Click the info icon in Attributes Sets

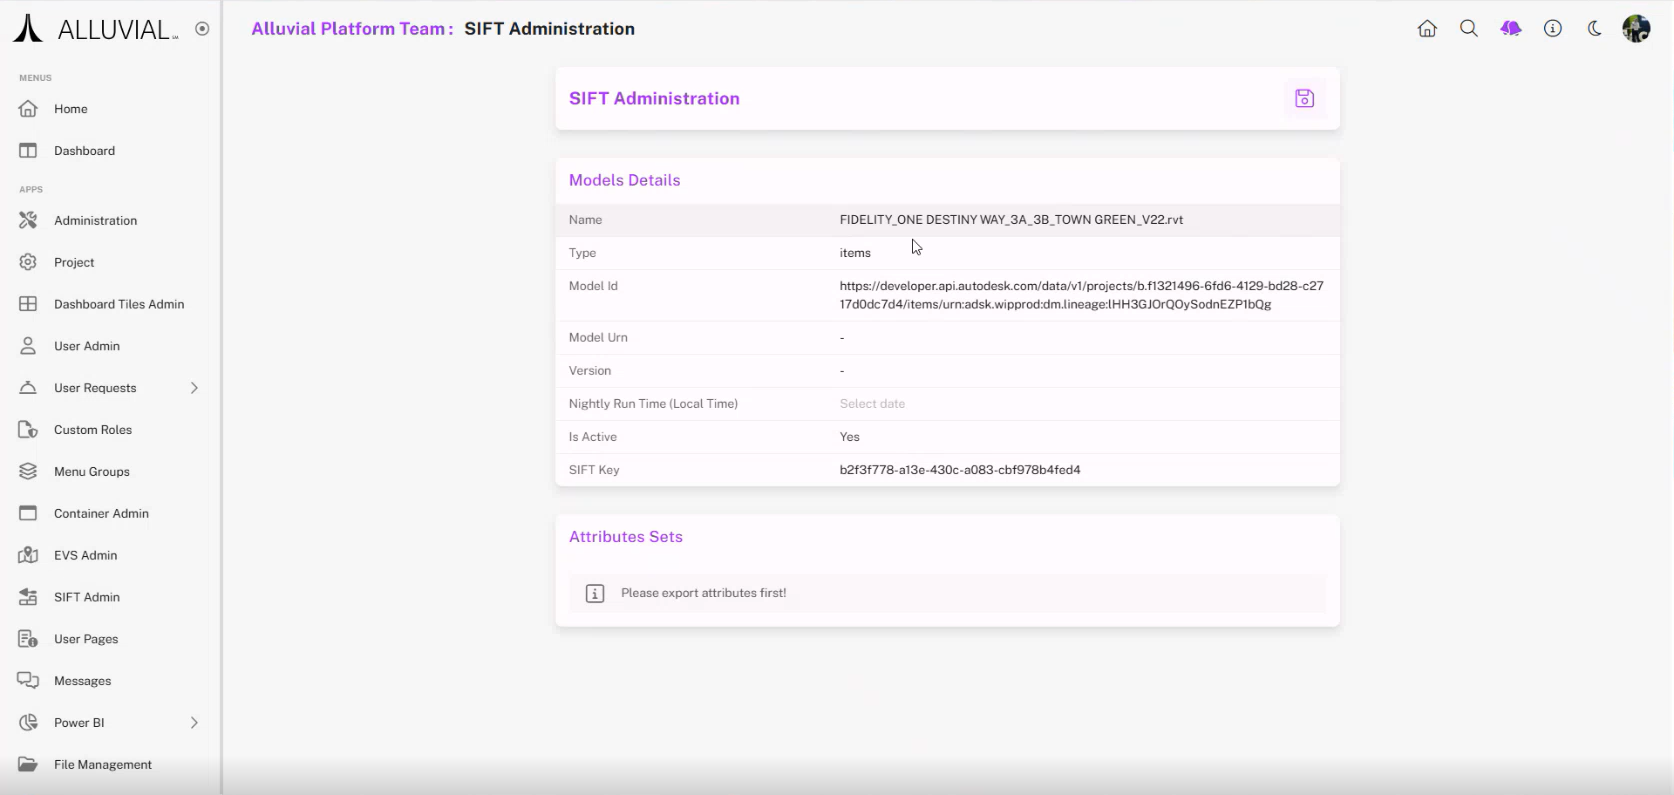(595, 594)
